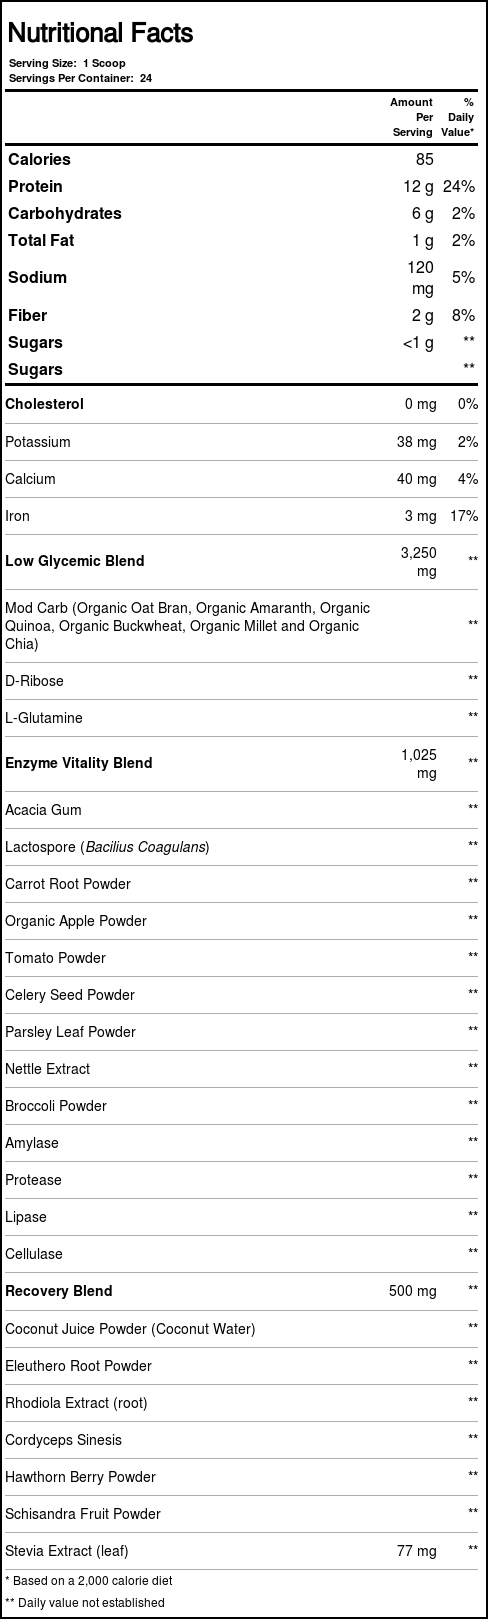Click the Low Glycemic Blend heading
The width and height of the screenshot is (488, 1619).
tap(75, 561)
